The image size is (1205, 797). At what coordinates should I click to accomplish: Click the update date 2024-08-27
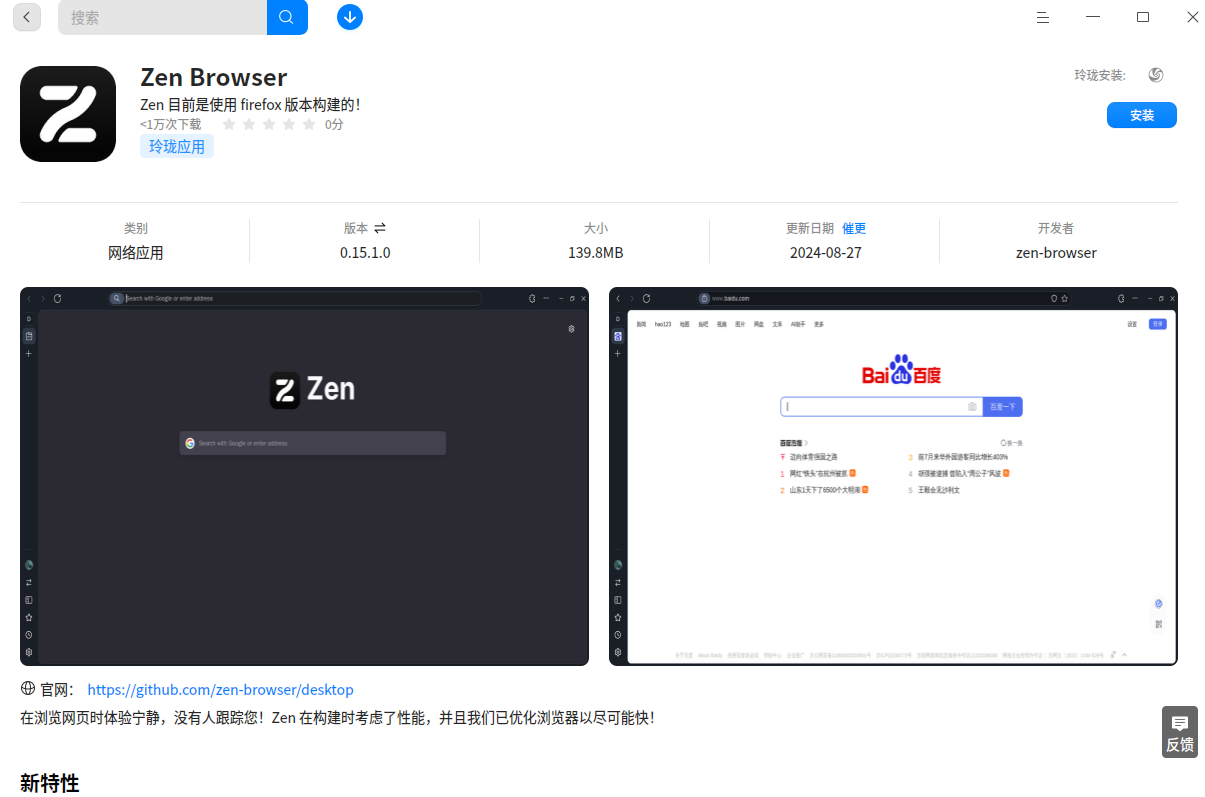coord(825,253)
